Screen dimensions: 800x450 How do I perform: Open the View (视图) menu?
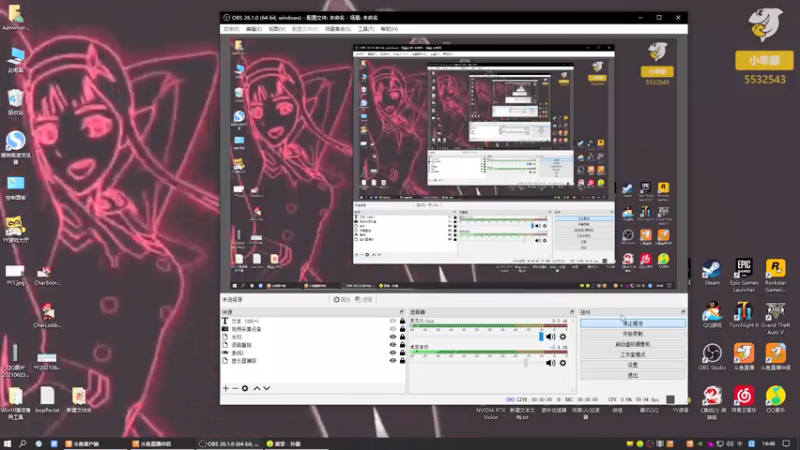pyautogui.click(x=277, y=29)
